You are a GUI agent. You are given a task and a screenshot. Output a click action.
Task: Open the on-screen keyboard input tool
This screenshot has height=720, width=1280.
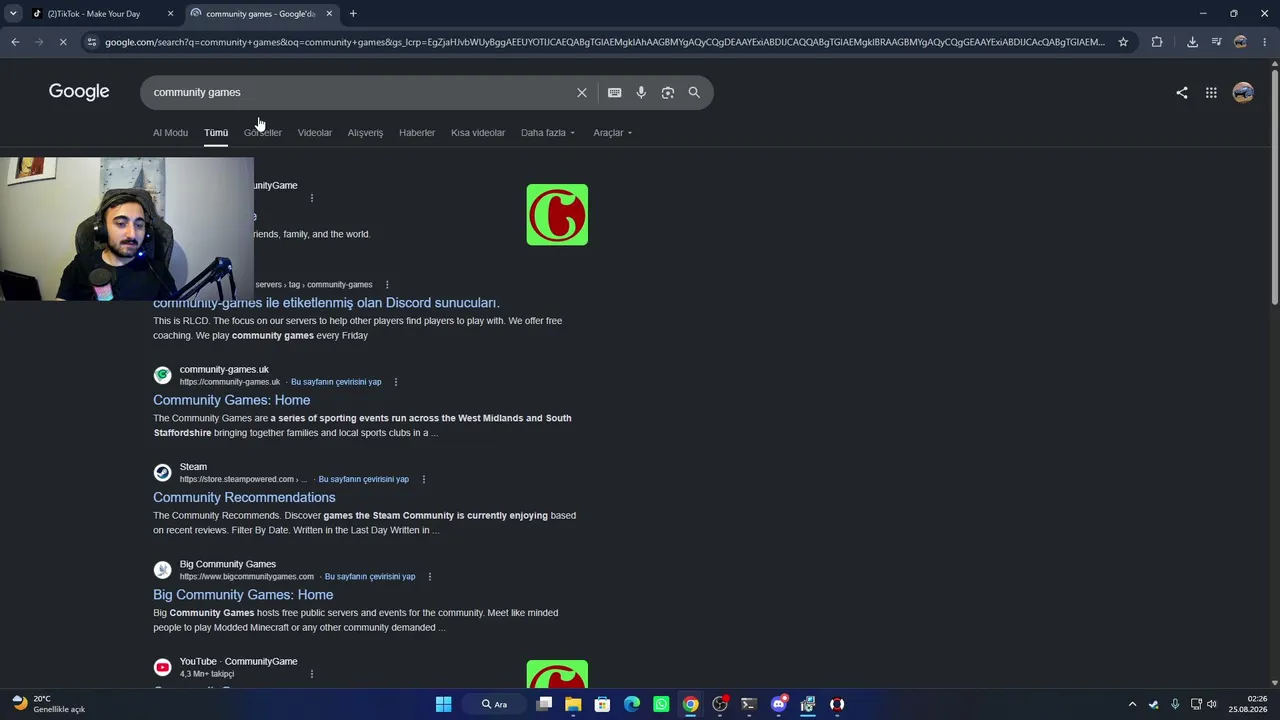[x=614, y=92]
